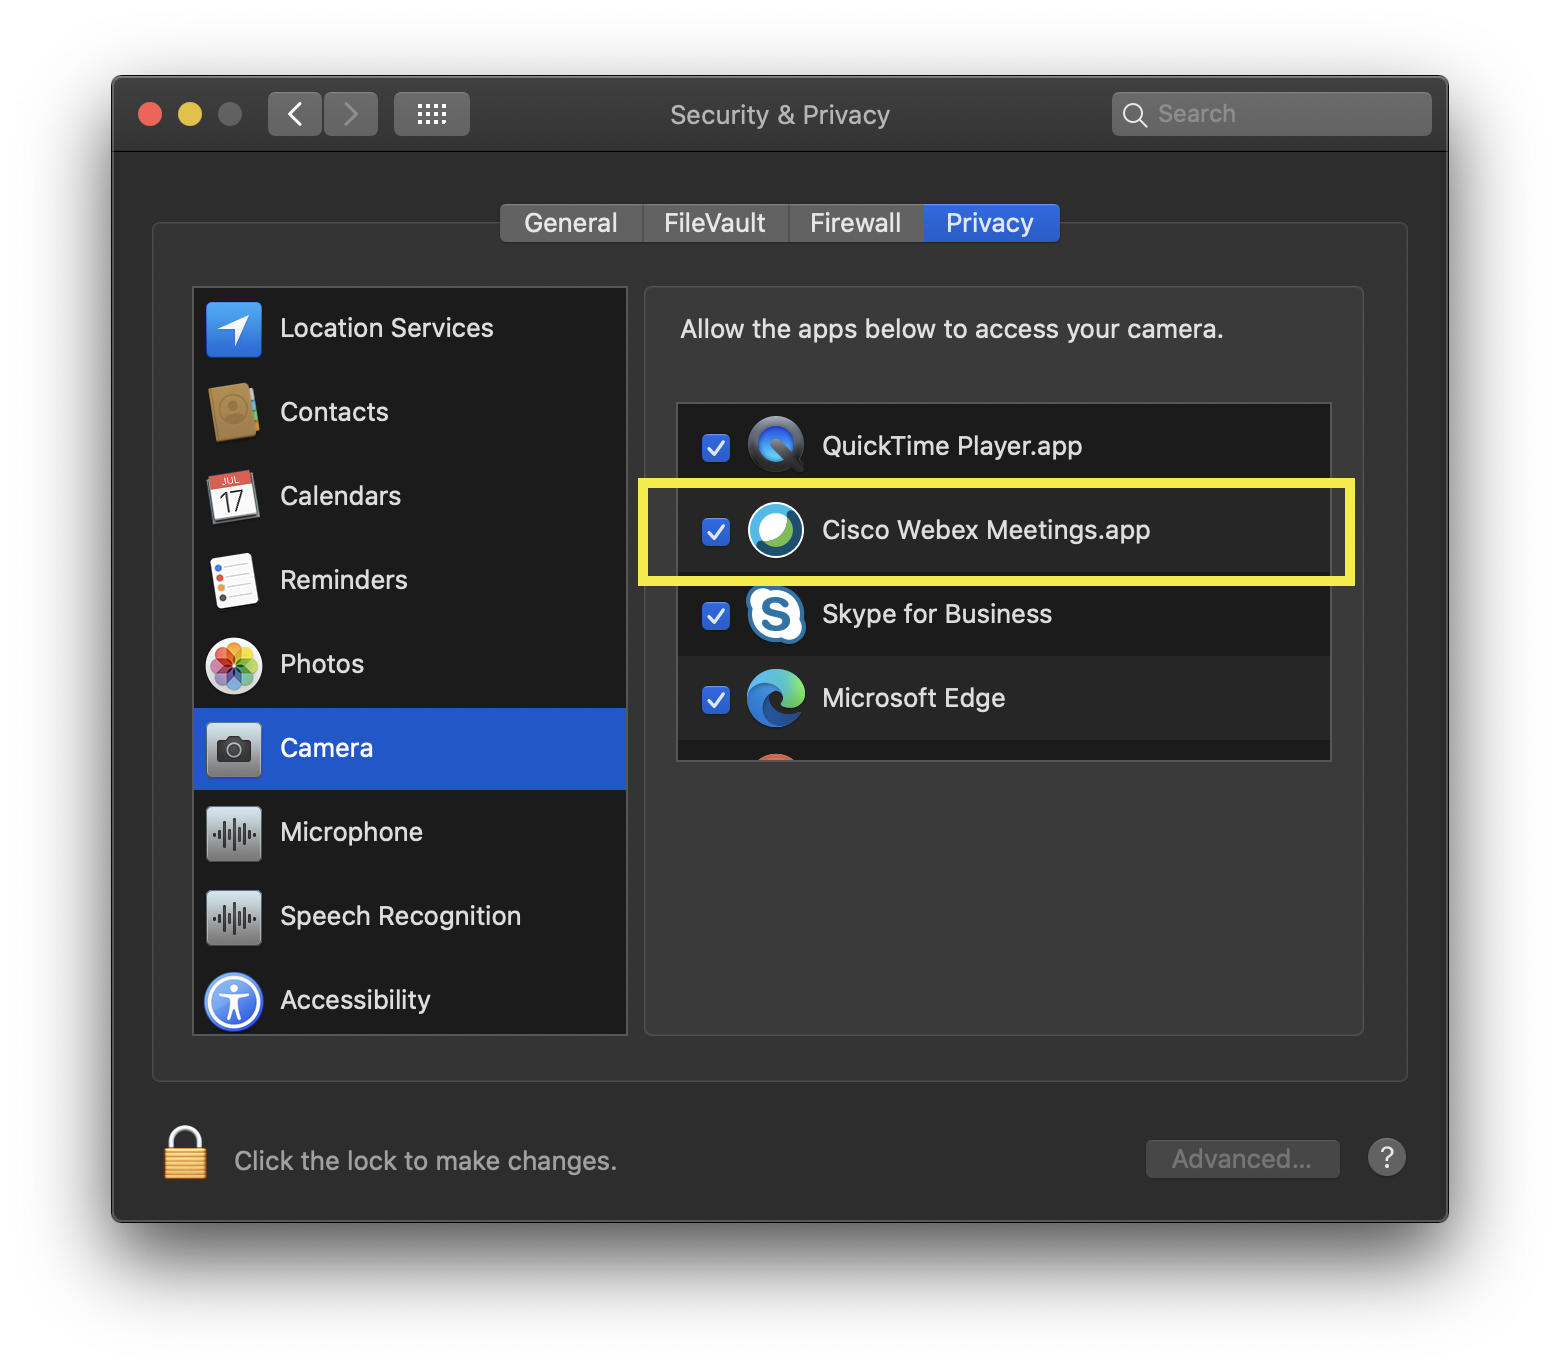
Task: Click the Microsoft Edge name
Action: tap(914, 698)
